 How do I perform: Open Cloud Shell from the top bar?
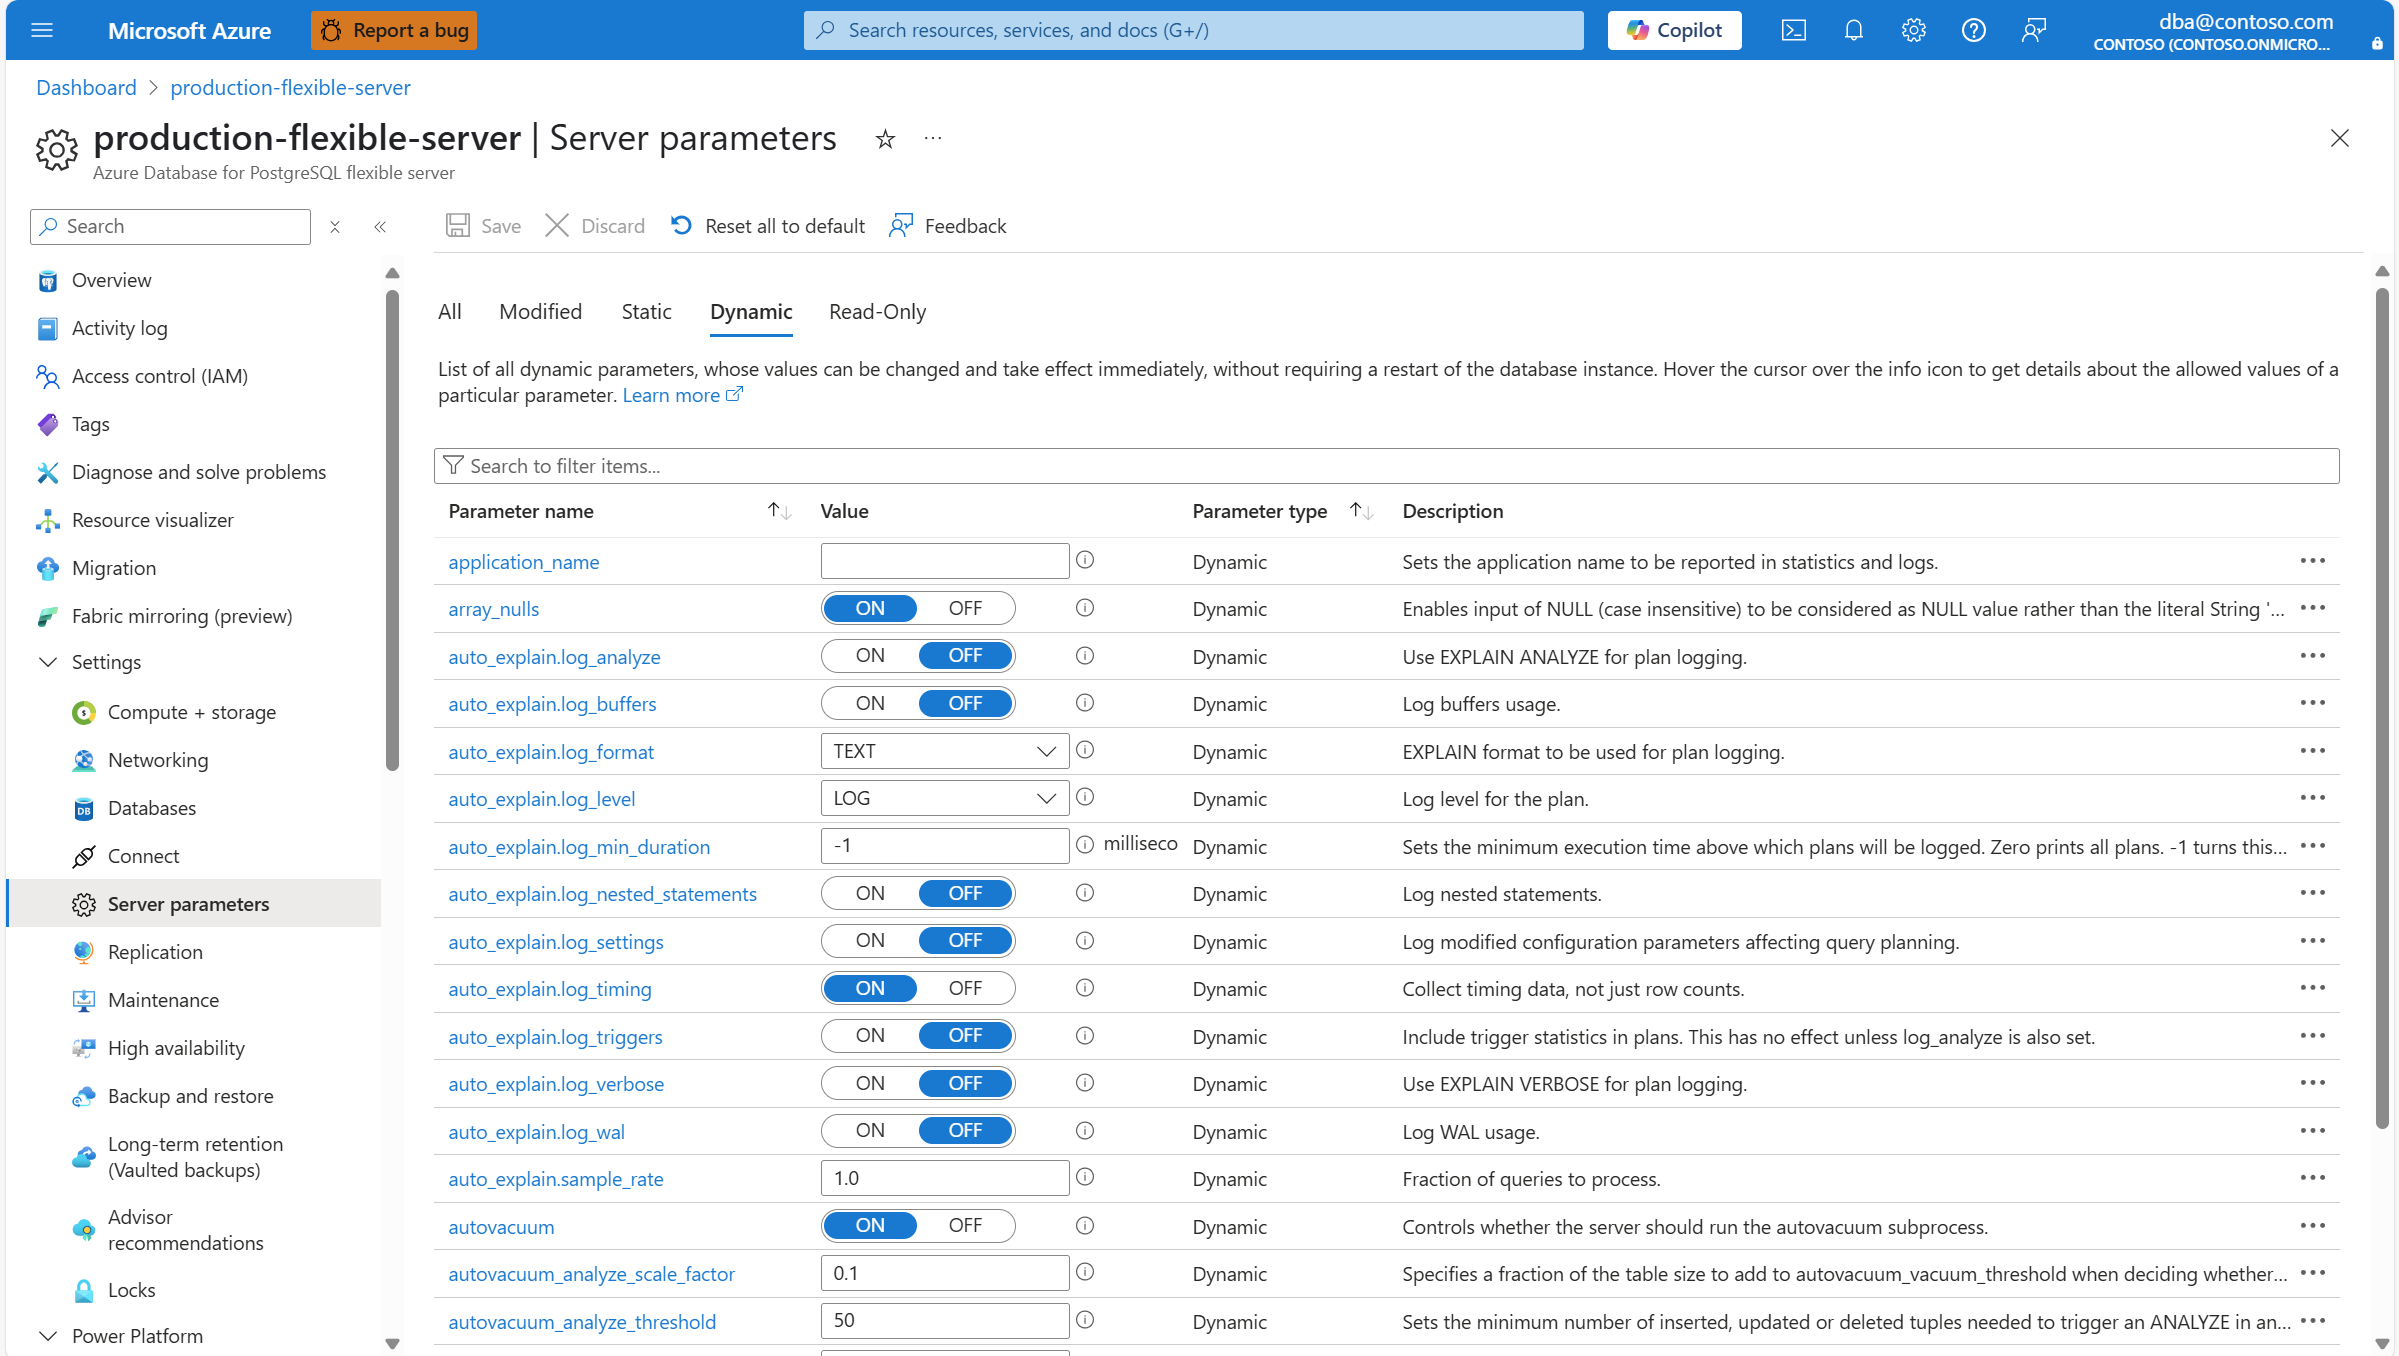pyautogui.click(x=1793, y=30)
